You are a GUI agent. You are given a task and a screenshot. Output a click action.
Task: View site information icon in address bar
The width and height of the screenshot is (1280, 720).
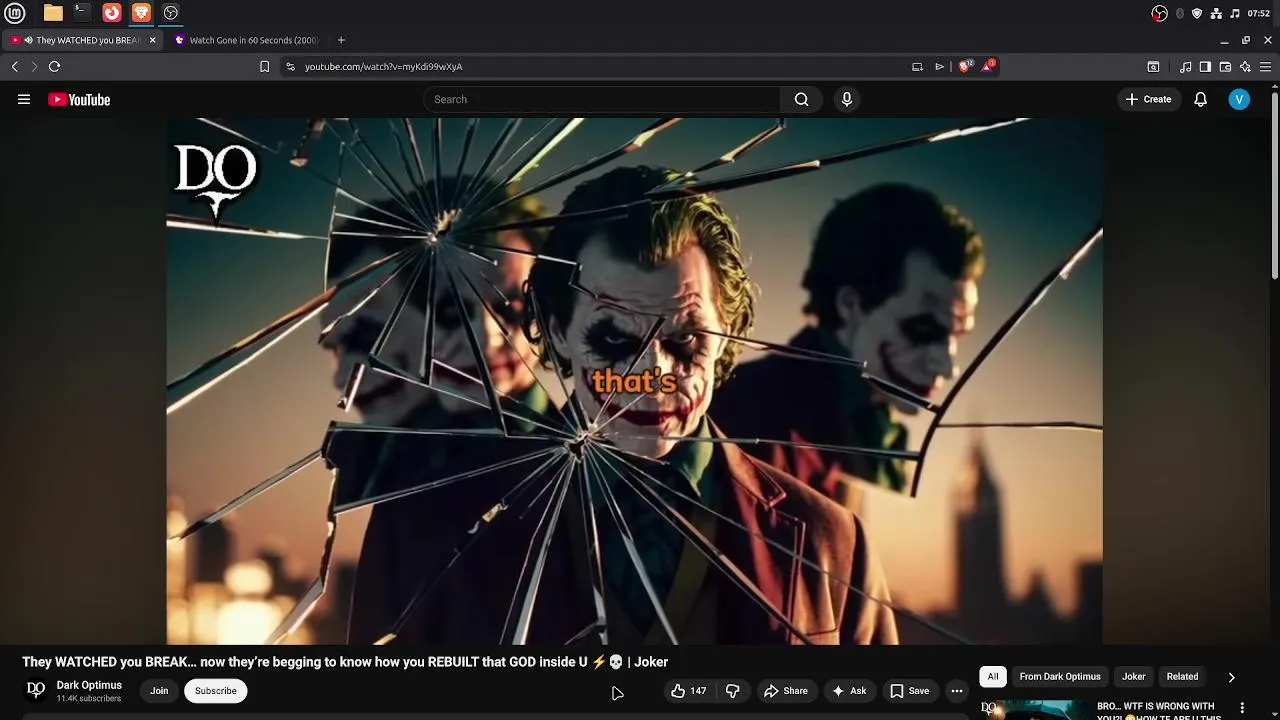[290, 66]
